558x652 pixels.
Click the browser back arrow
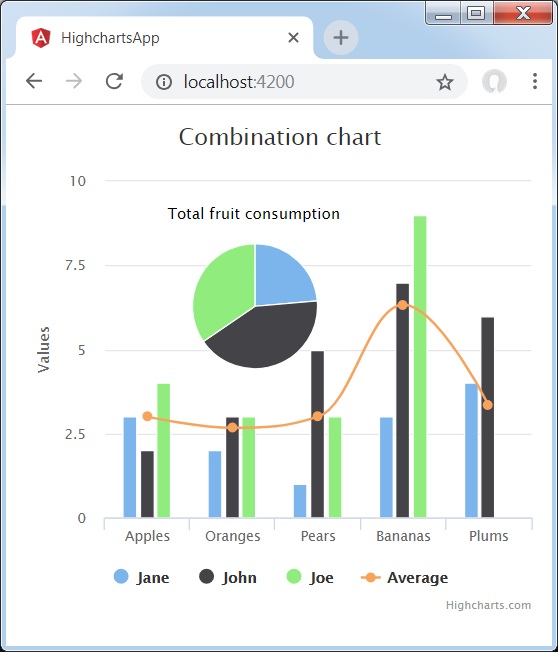[34, 81]
